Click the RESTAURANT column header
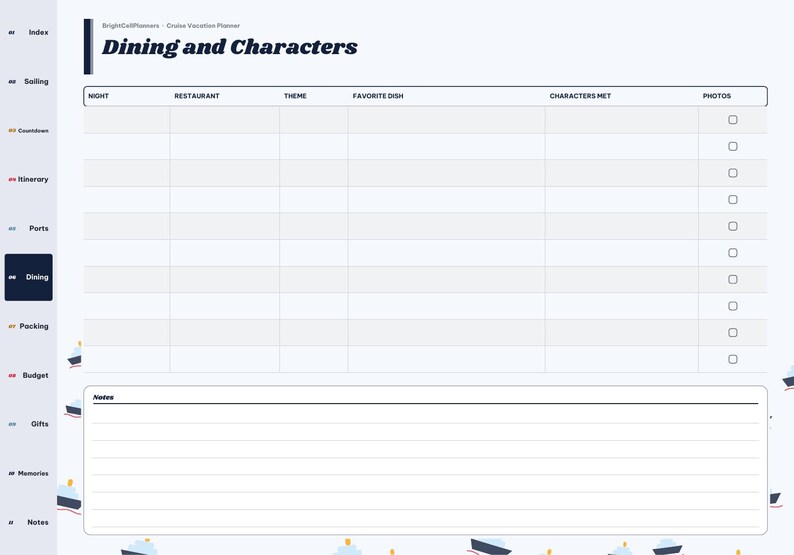The width and height of the screenshot is (794, 555). (197, 96)
